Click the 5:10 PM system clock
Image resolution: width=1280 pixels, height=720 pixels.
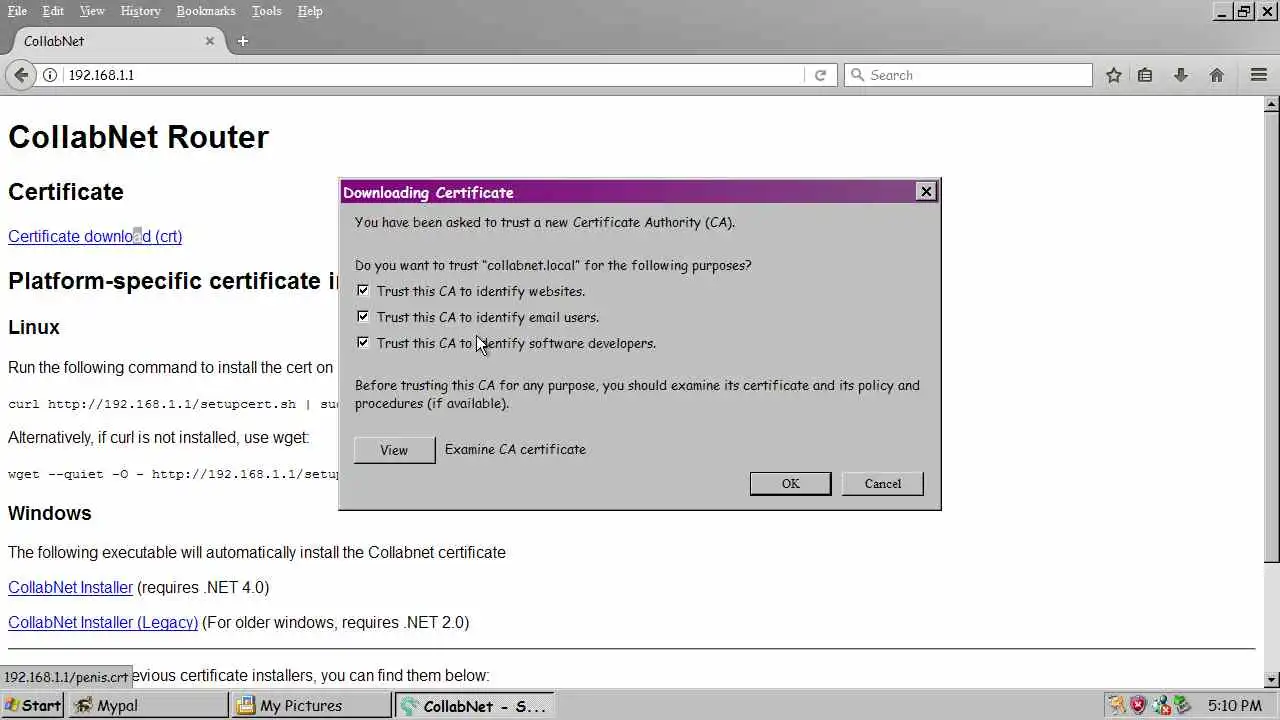1234,705
